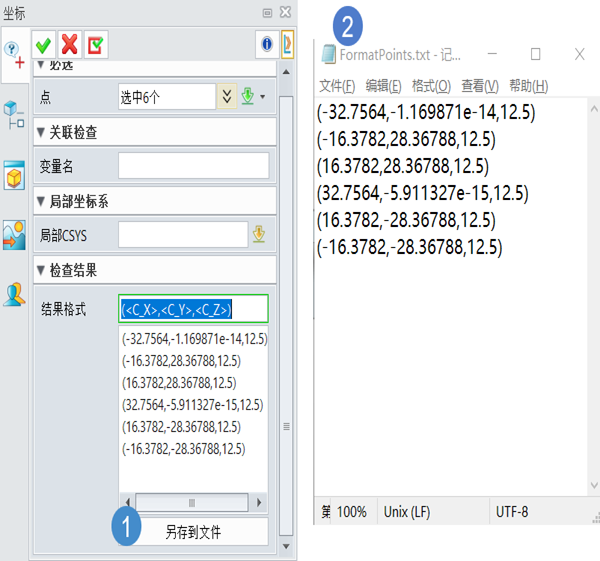Select result row (32.7564,-5.911327e-15,12.5) in panel
Screen dimensions: 600x561
(x=192, y=405)
